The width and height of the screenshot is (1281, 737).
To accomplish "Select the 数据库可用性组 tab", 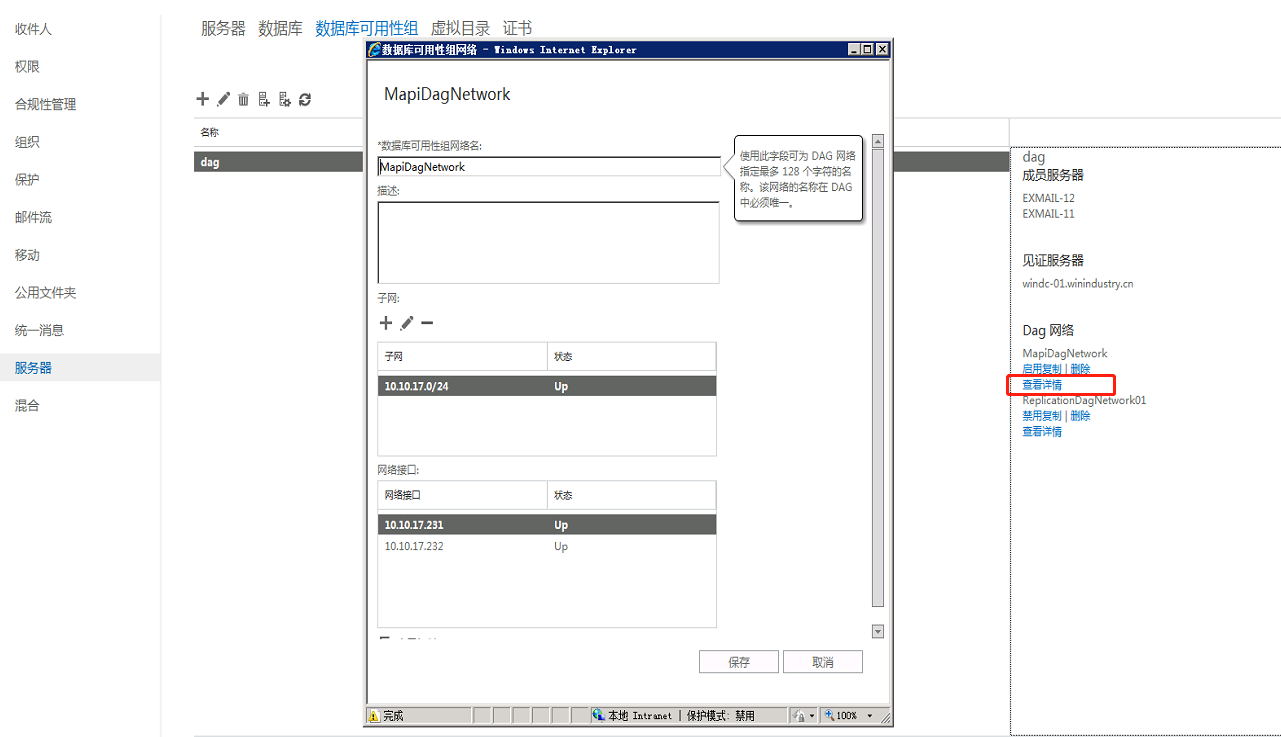I will tap(367, 29).
